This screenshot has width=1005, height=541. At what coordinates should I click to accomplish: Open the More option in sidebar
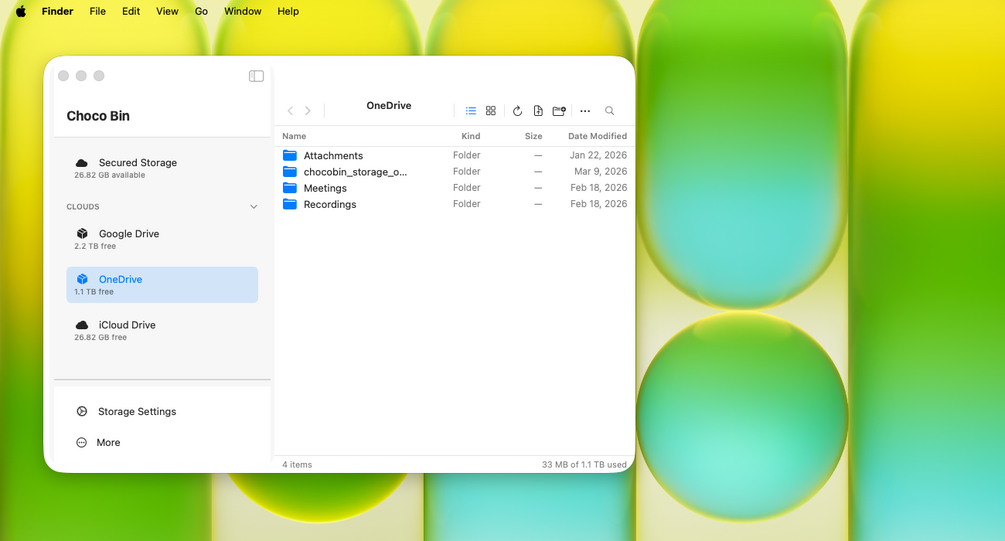(x=108, y=442)
